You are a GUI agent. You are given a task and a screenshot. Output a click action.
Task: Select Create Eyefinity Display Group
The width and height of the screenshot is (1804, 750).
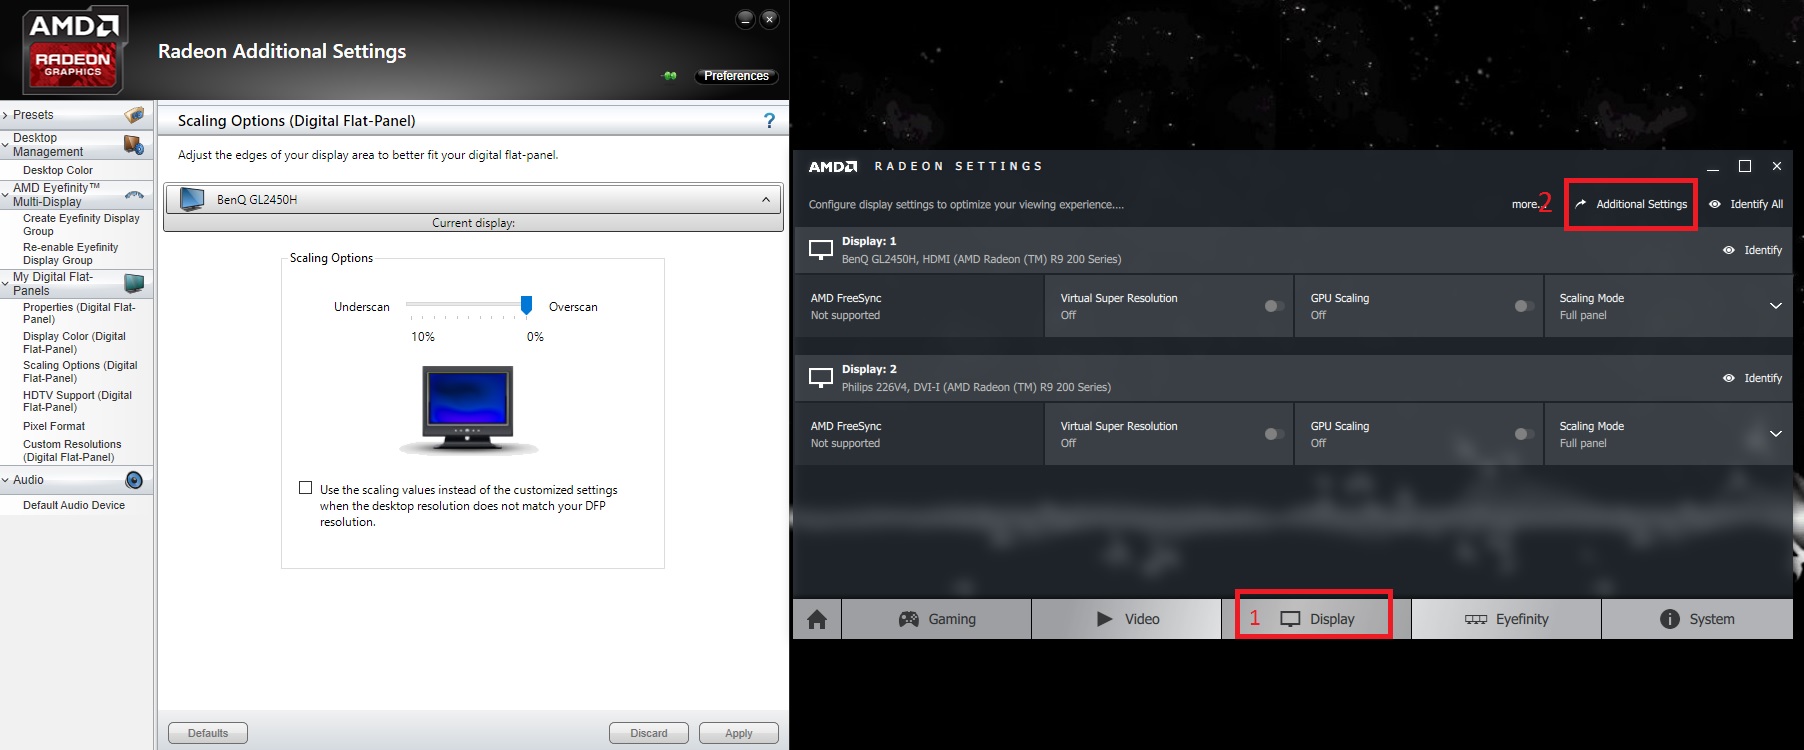click(x=81, y=225)
